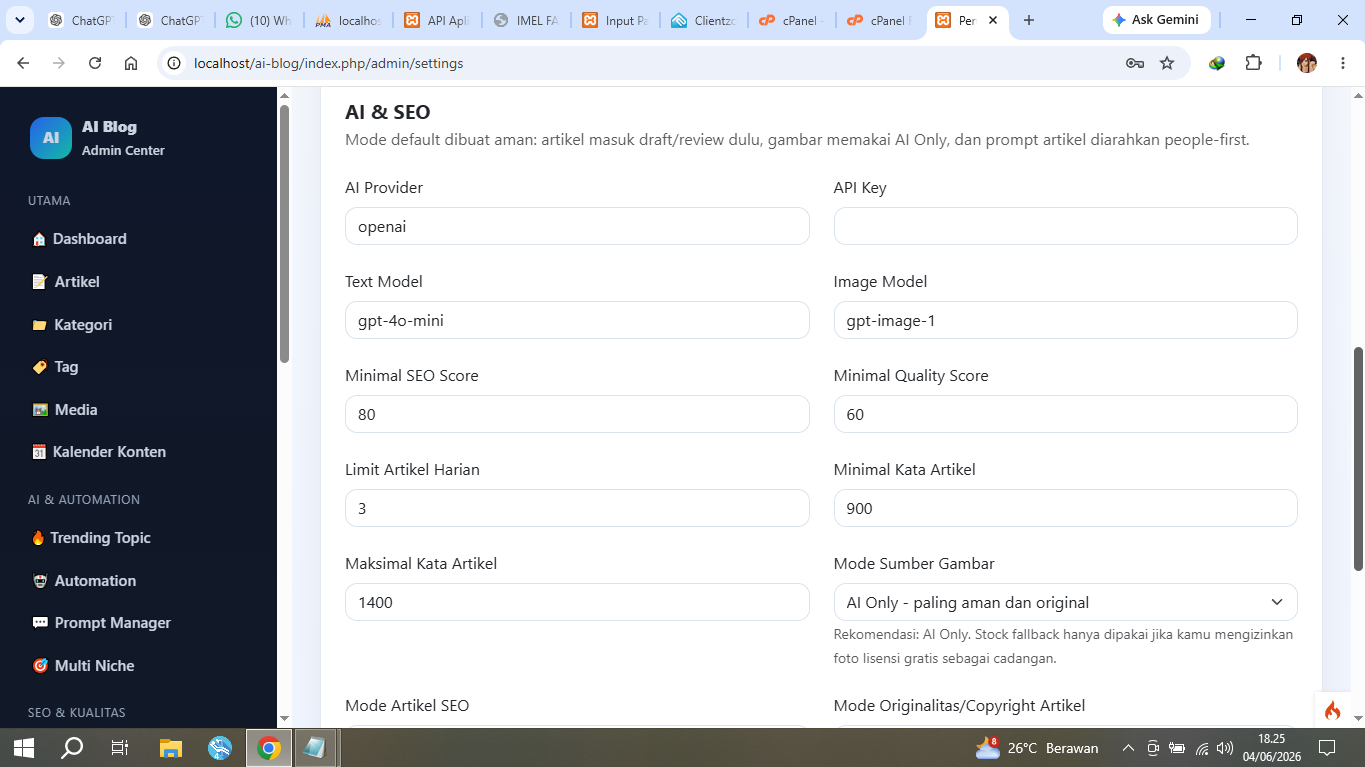Viewport: 1365px width, 767px height.
Task: Click the AI Provider input field
Action: pos(577,226)
